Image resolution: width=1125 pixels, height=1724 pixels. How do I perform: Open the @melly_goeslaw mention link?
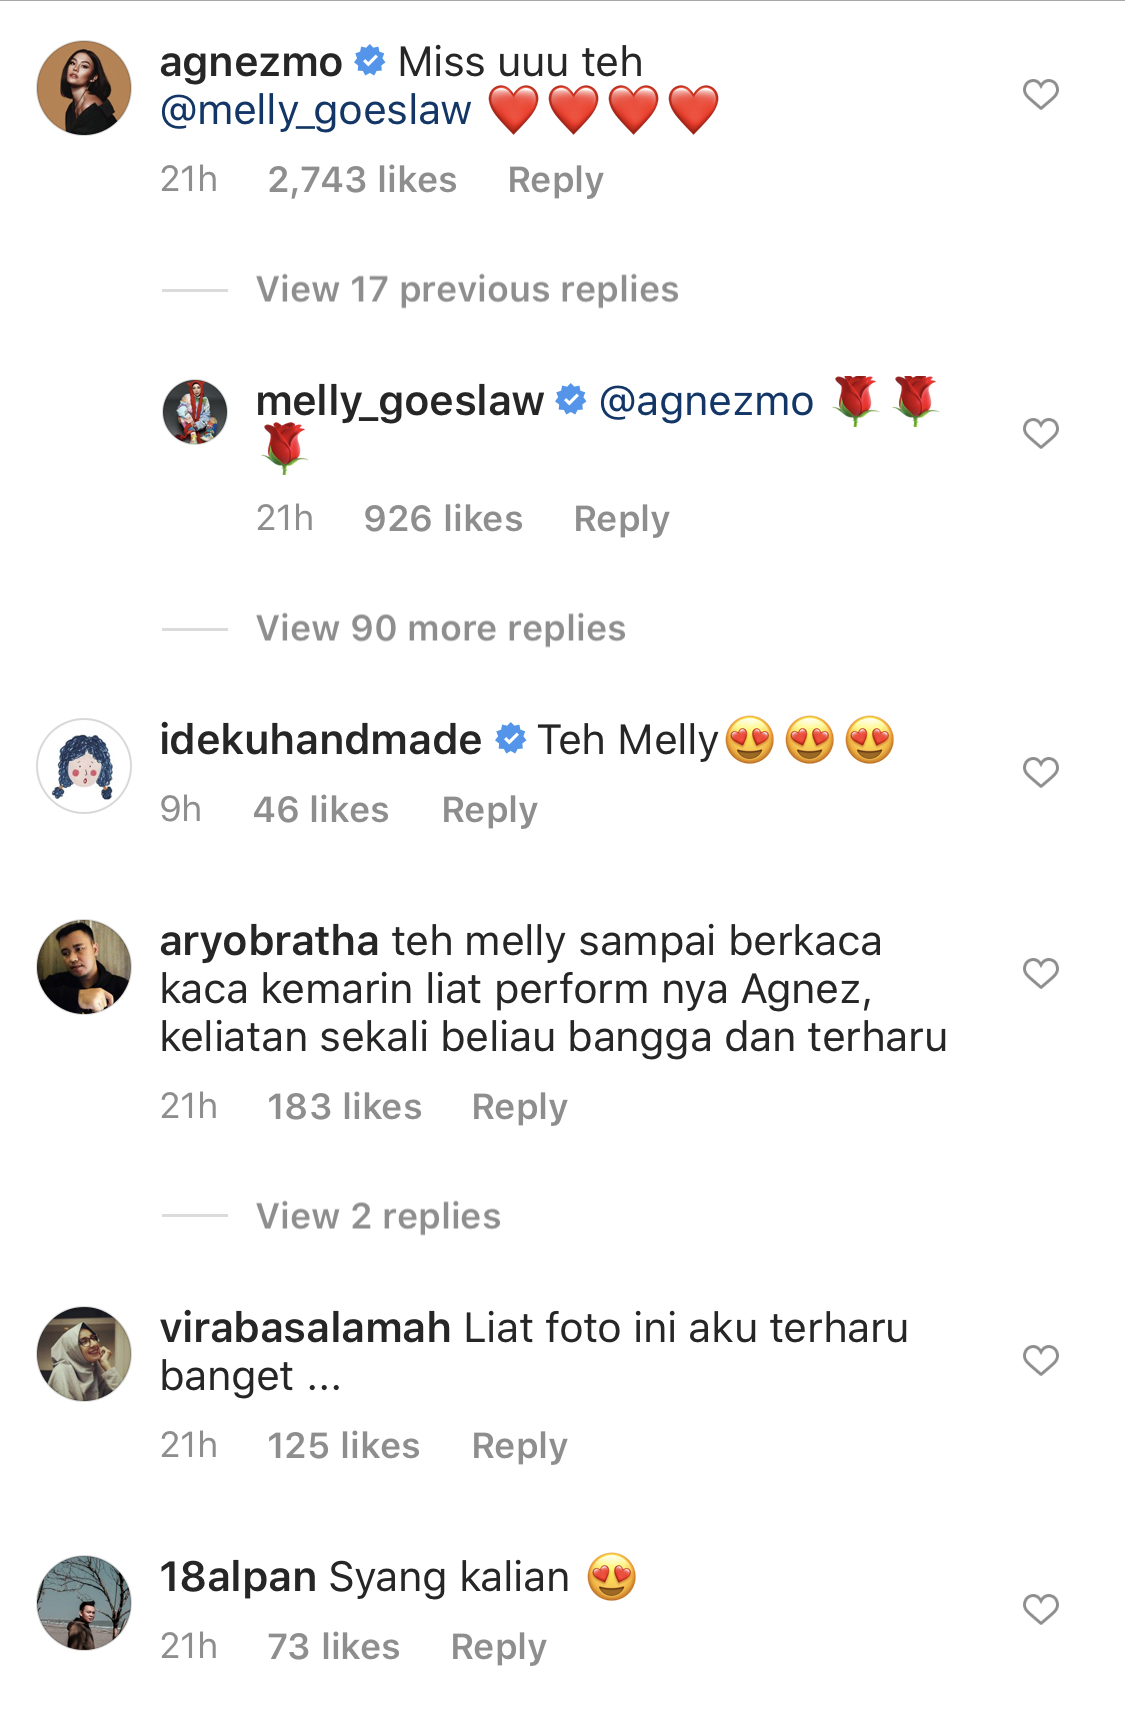pyautogui.click(x=316, y=111)
